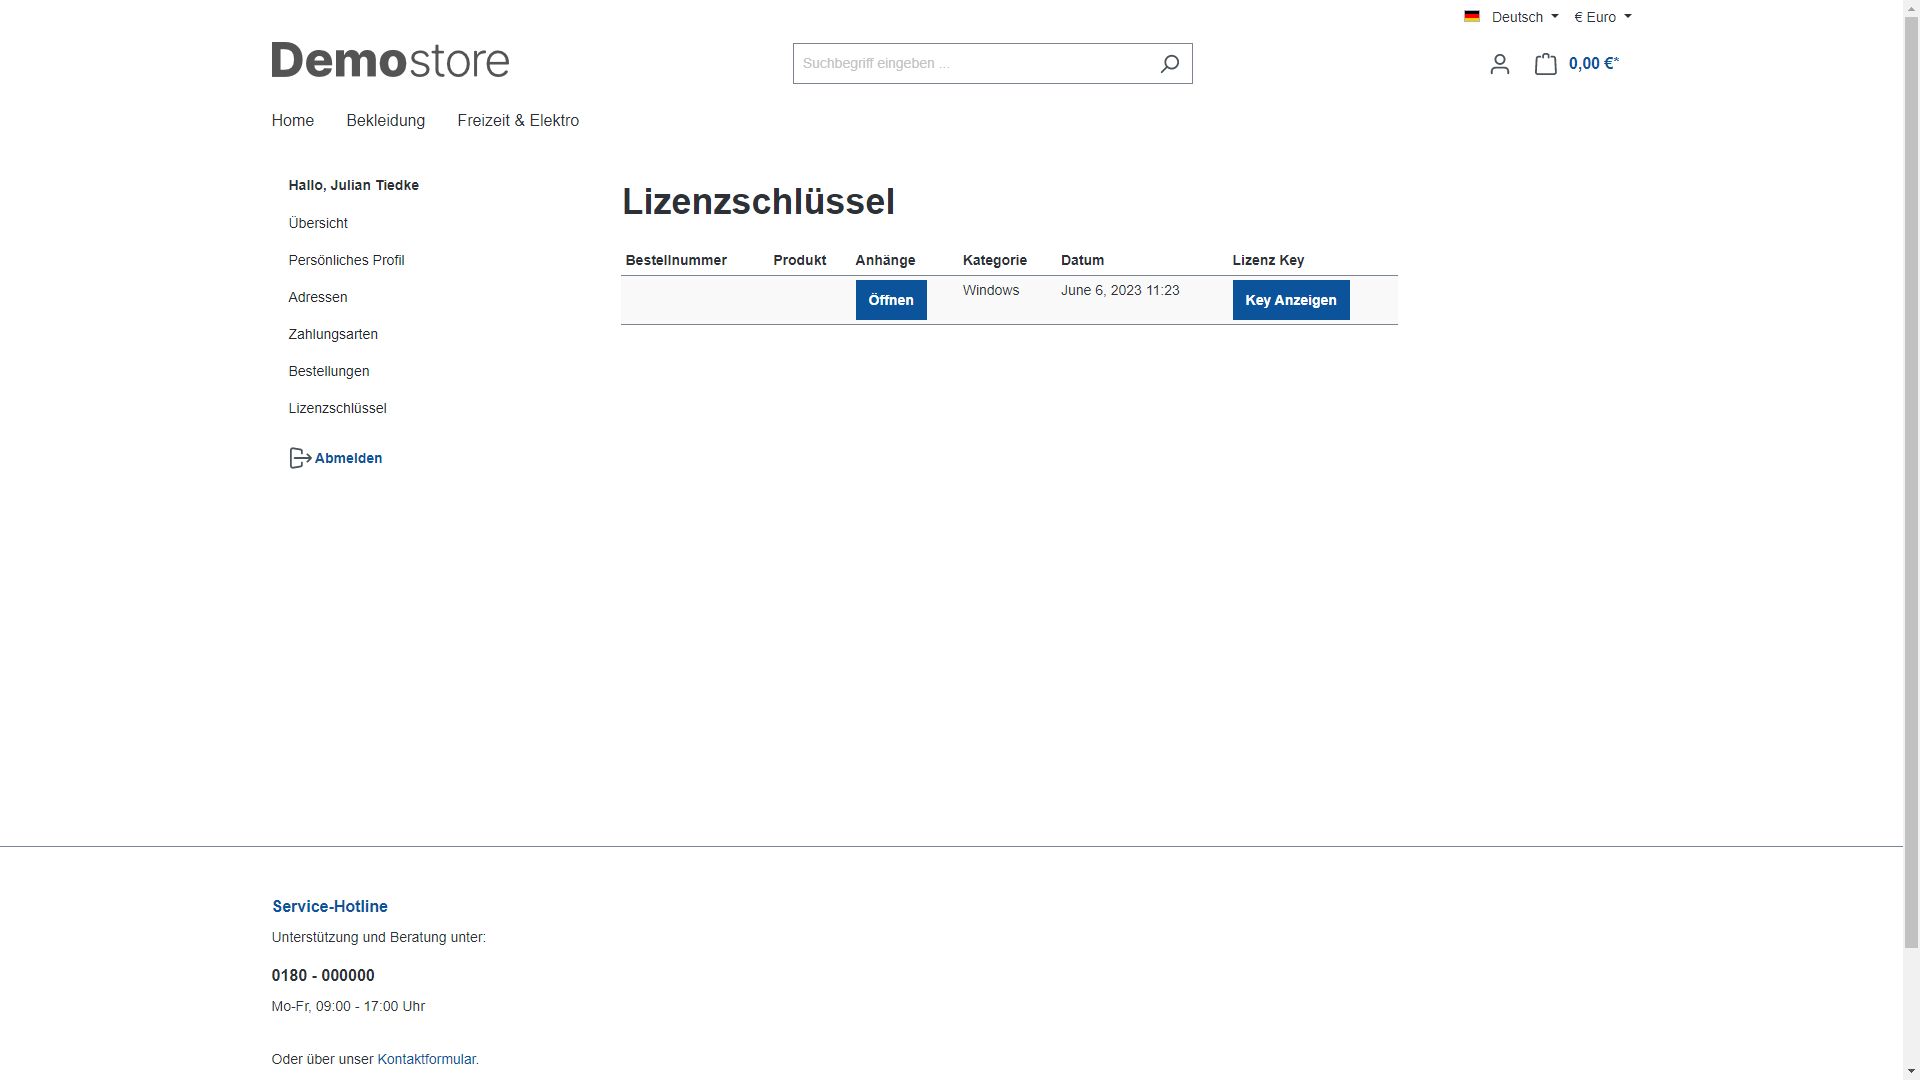The height and width of the screenshot is (1080, 1920).
Task: Click the Abmelden logout link
Action: coord(348,458)
